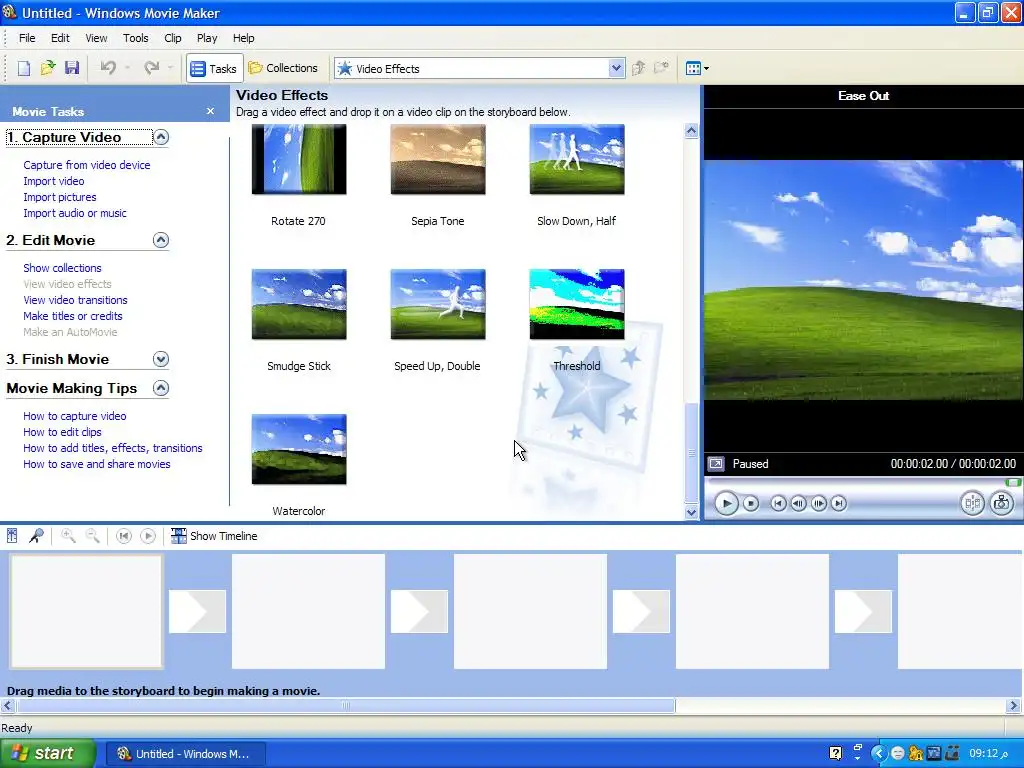Click Import audio or music link

point(74,213)
